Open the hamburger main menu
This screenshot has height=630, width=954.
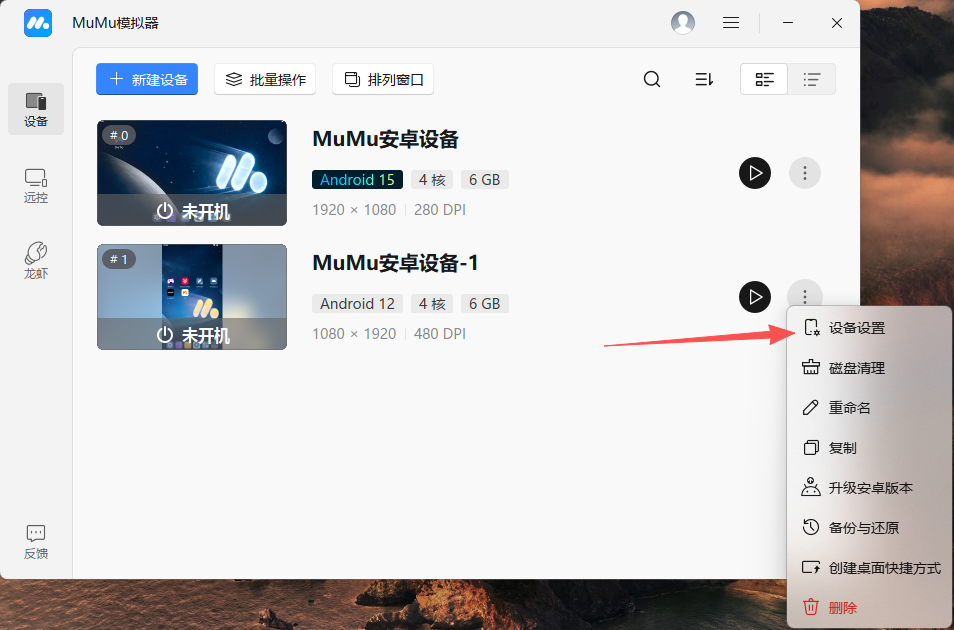tap(731, 23)
